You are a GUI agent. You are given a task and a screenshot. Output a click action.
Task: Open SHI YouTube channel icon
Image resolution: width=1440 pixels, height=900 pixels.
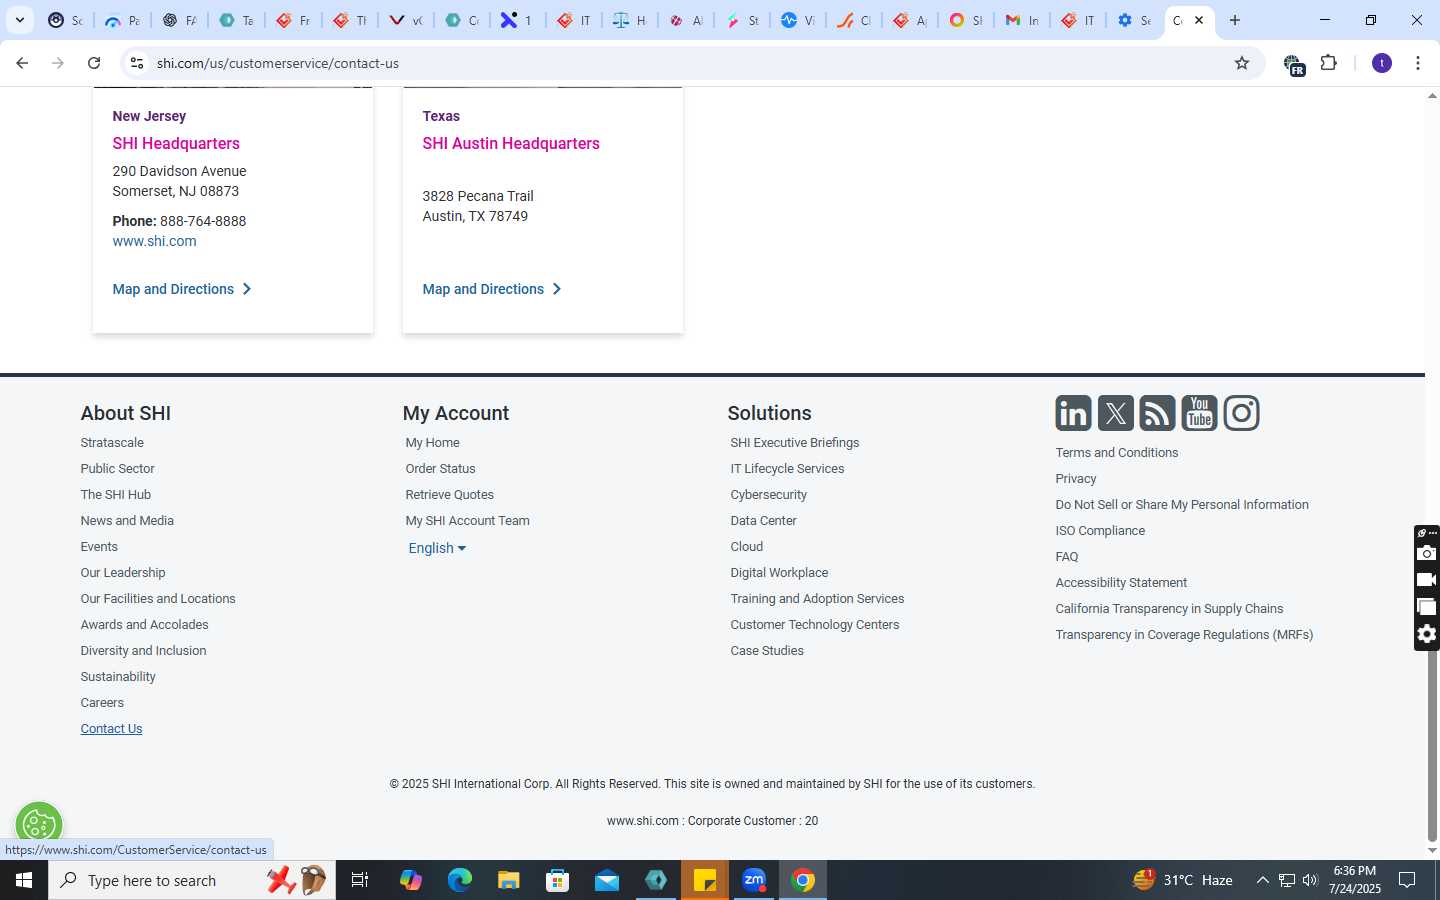[x=1199, y=413]
